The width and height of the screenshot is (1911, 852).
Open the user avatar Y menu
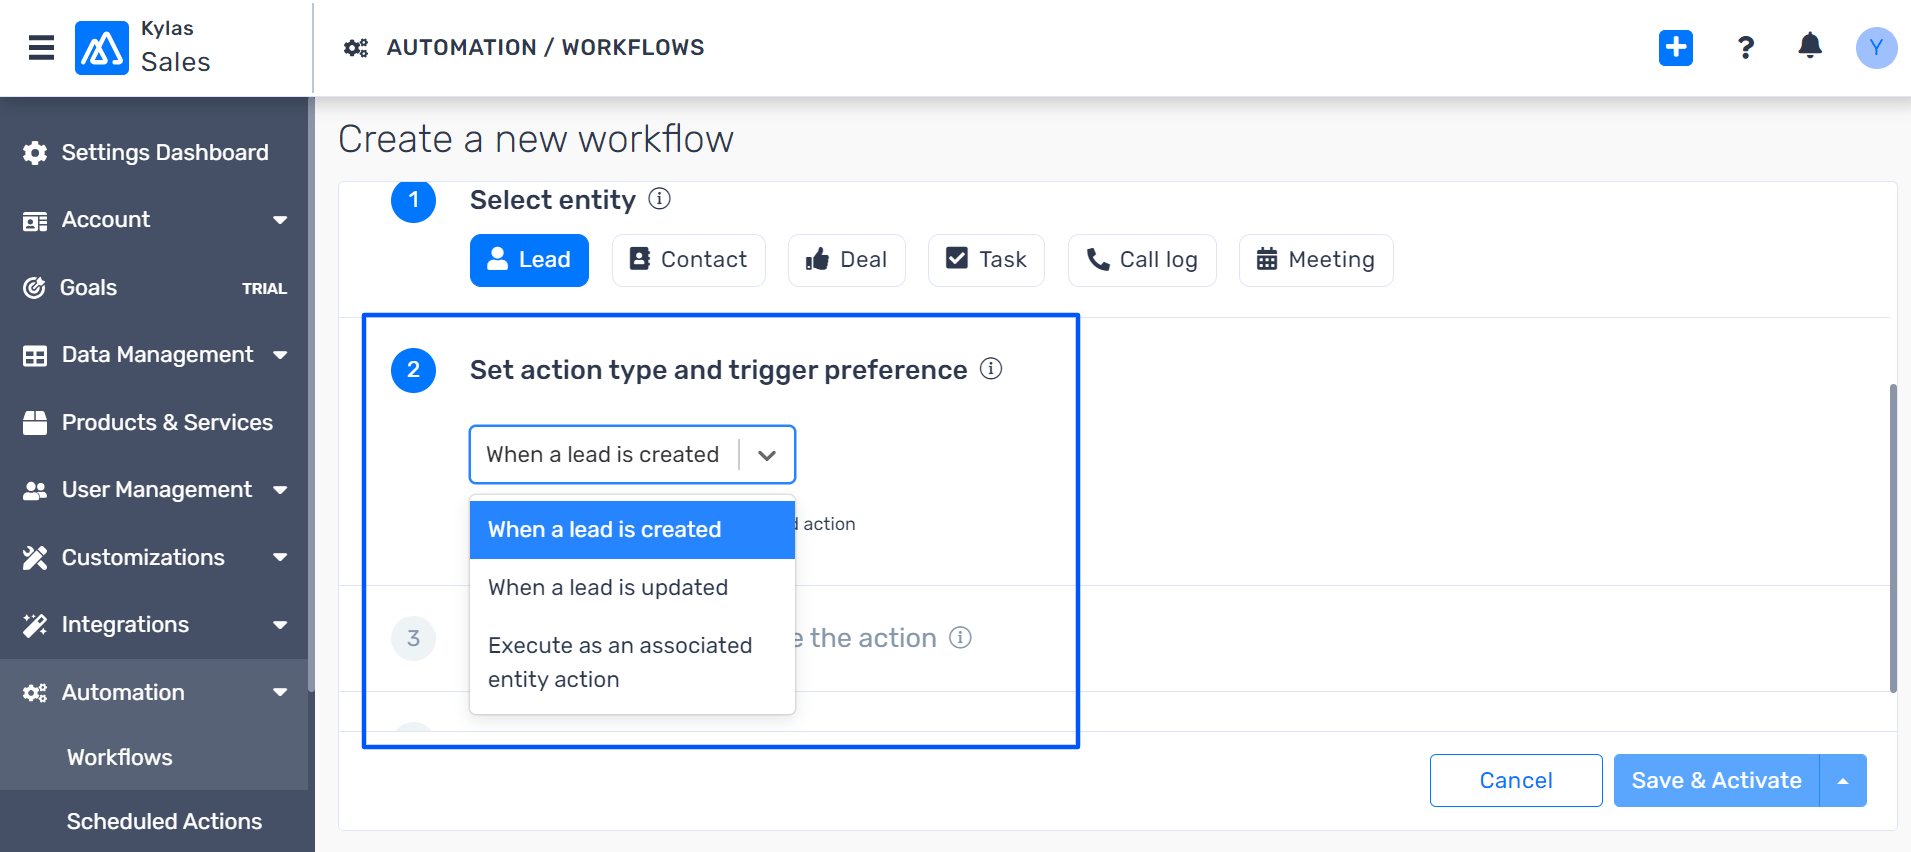click(x=1876, y=47)
